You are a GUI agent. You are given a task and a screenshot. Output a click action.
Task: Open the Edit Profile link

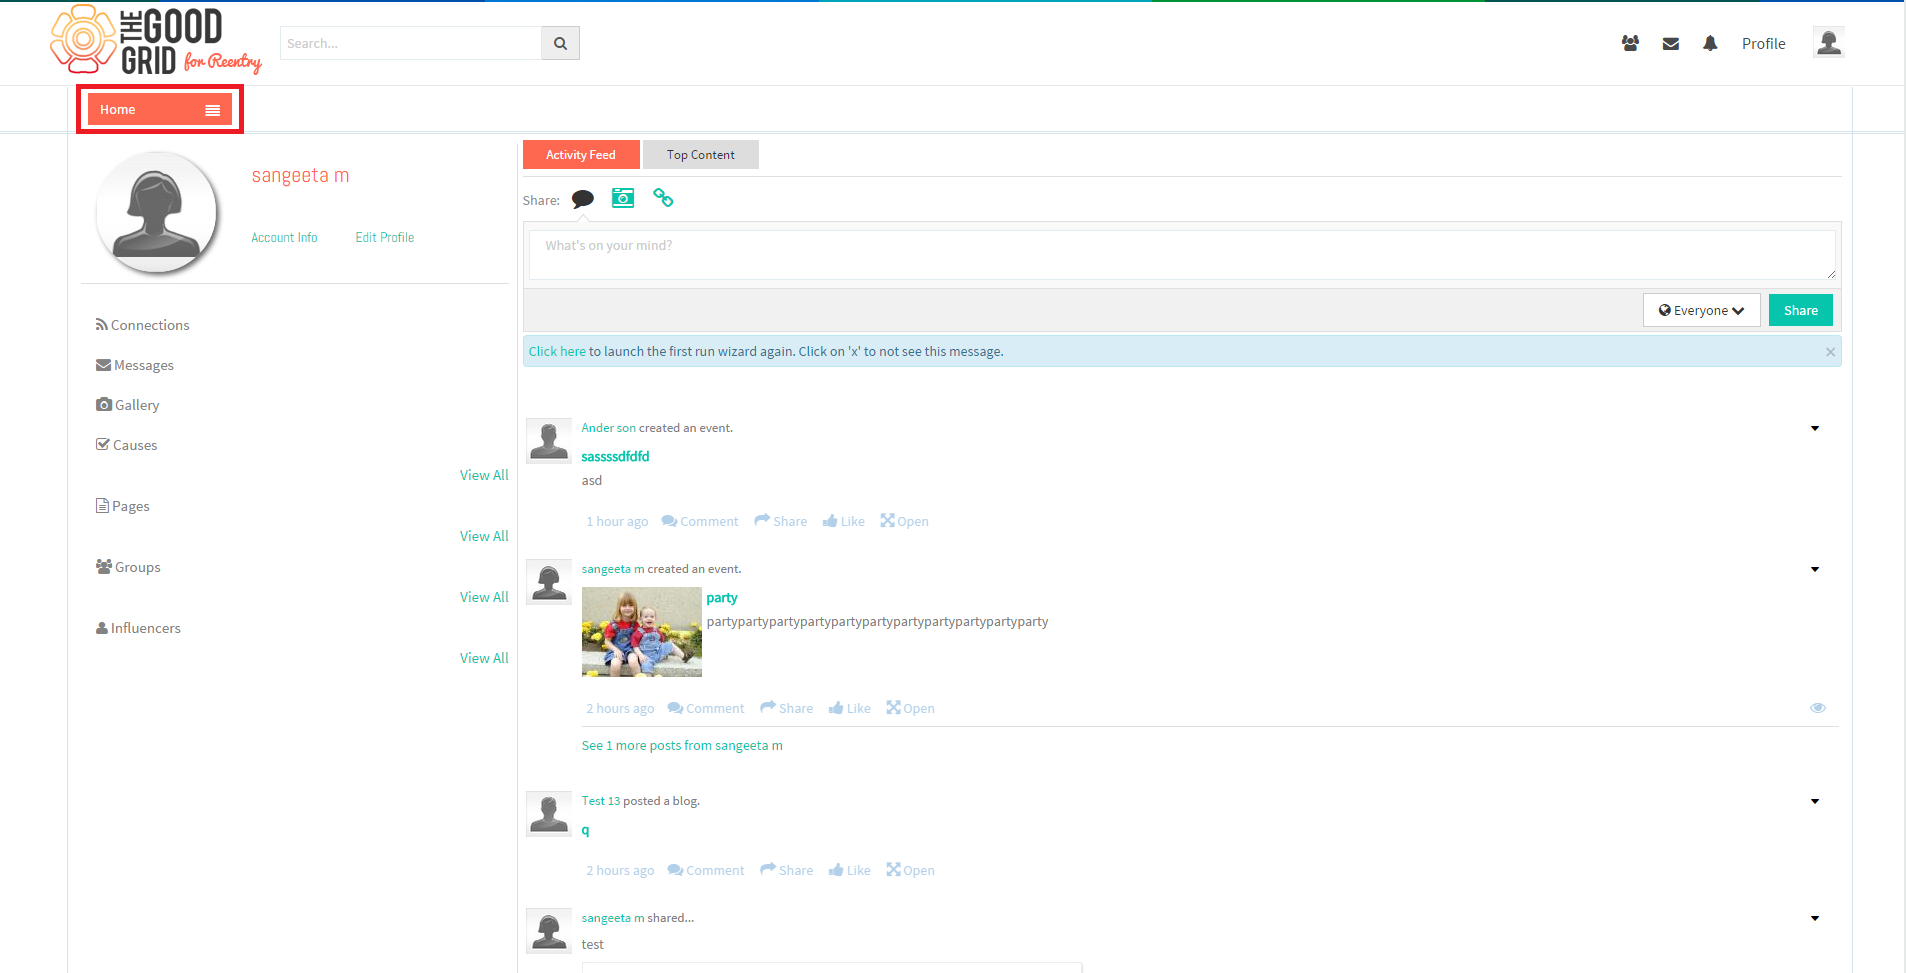[x=384, y=237]
